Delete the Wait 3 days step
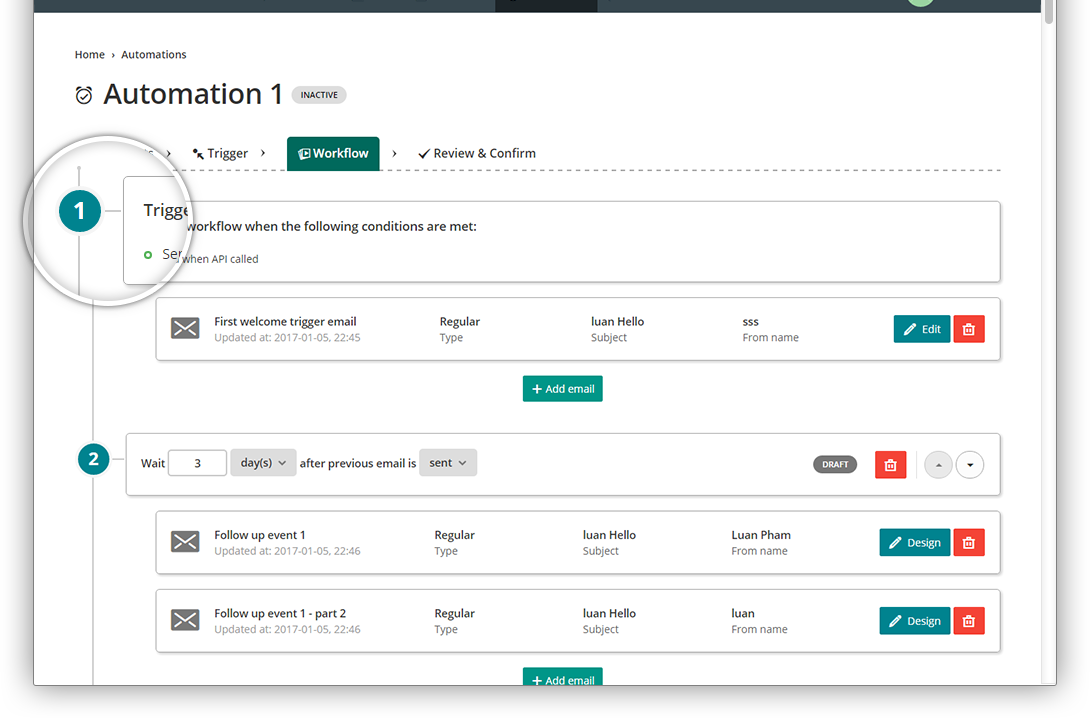 [x=890, y=465]
